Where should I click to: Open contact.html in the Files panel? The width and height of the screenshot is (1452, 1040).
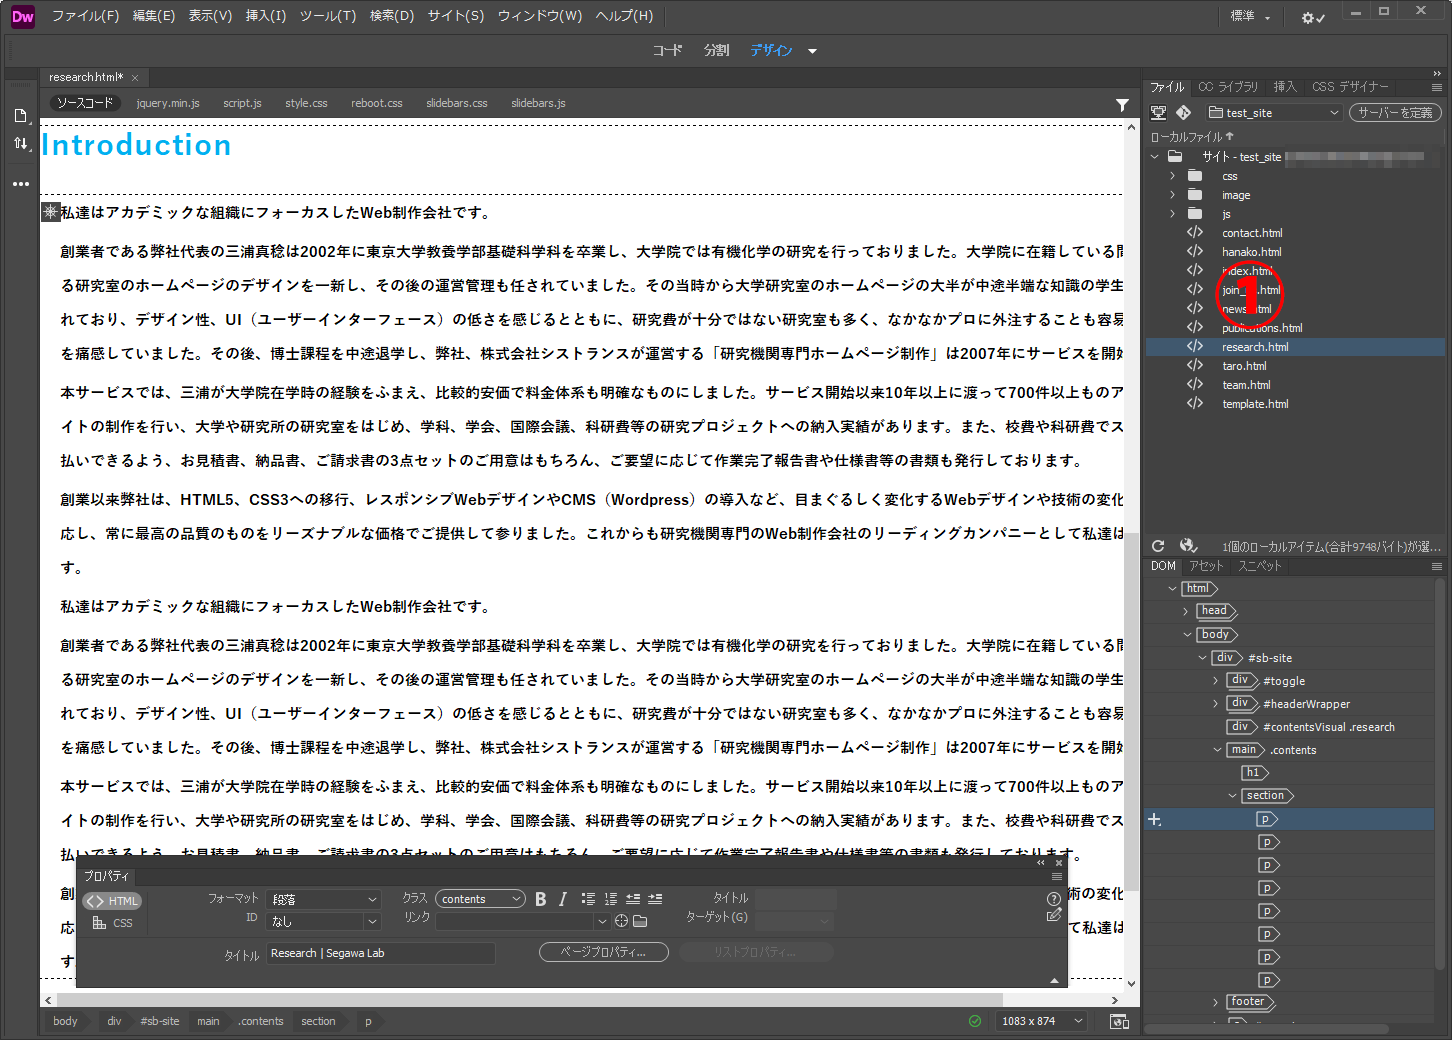pyautogui.click(x=1252, y=233)
